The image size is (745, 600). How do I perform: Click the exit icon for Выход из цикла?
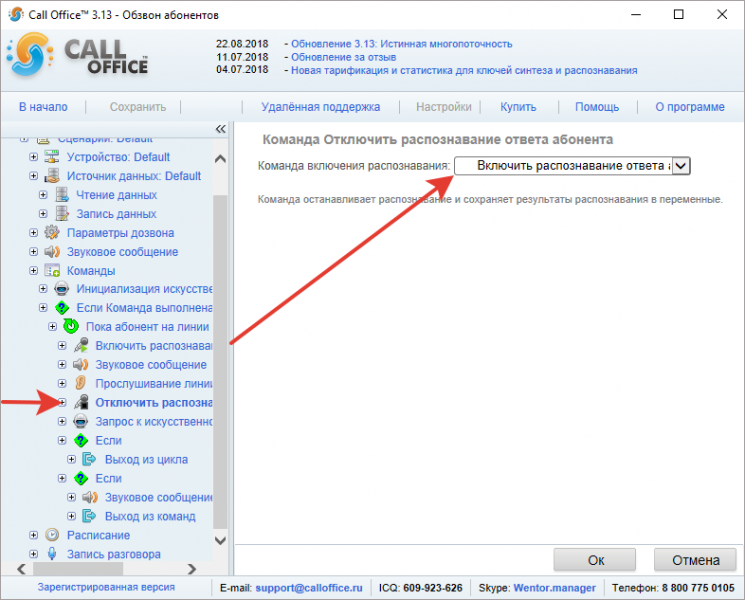89,459
